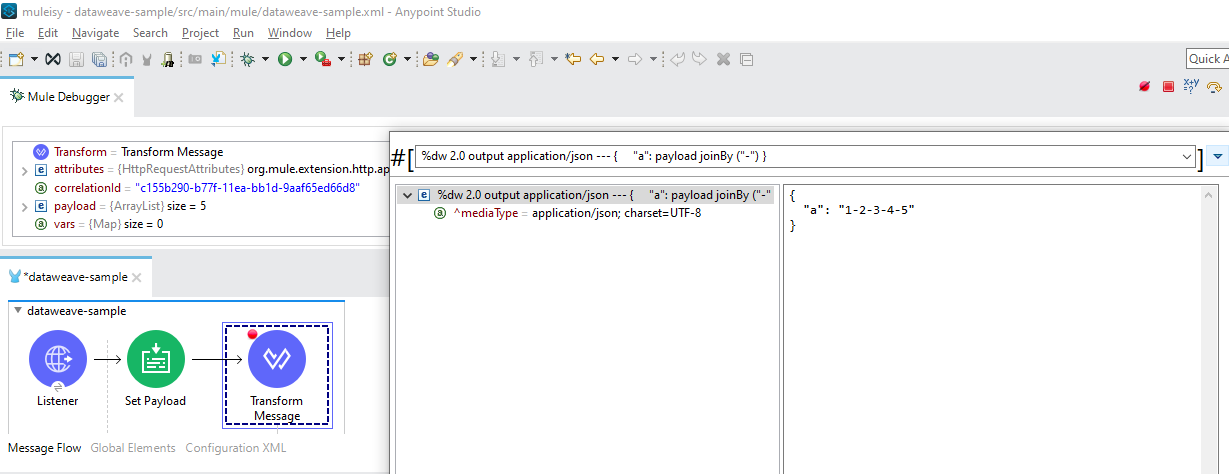
Task: Click the Open Type folder icon
Action: click(431, 60)
